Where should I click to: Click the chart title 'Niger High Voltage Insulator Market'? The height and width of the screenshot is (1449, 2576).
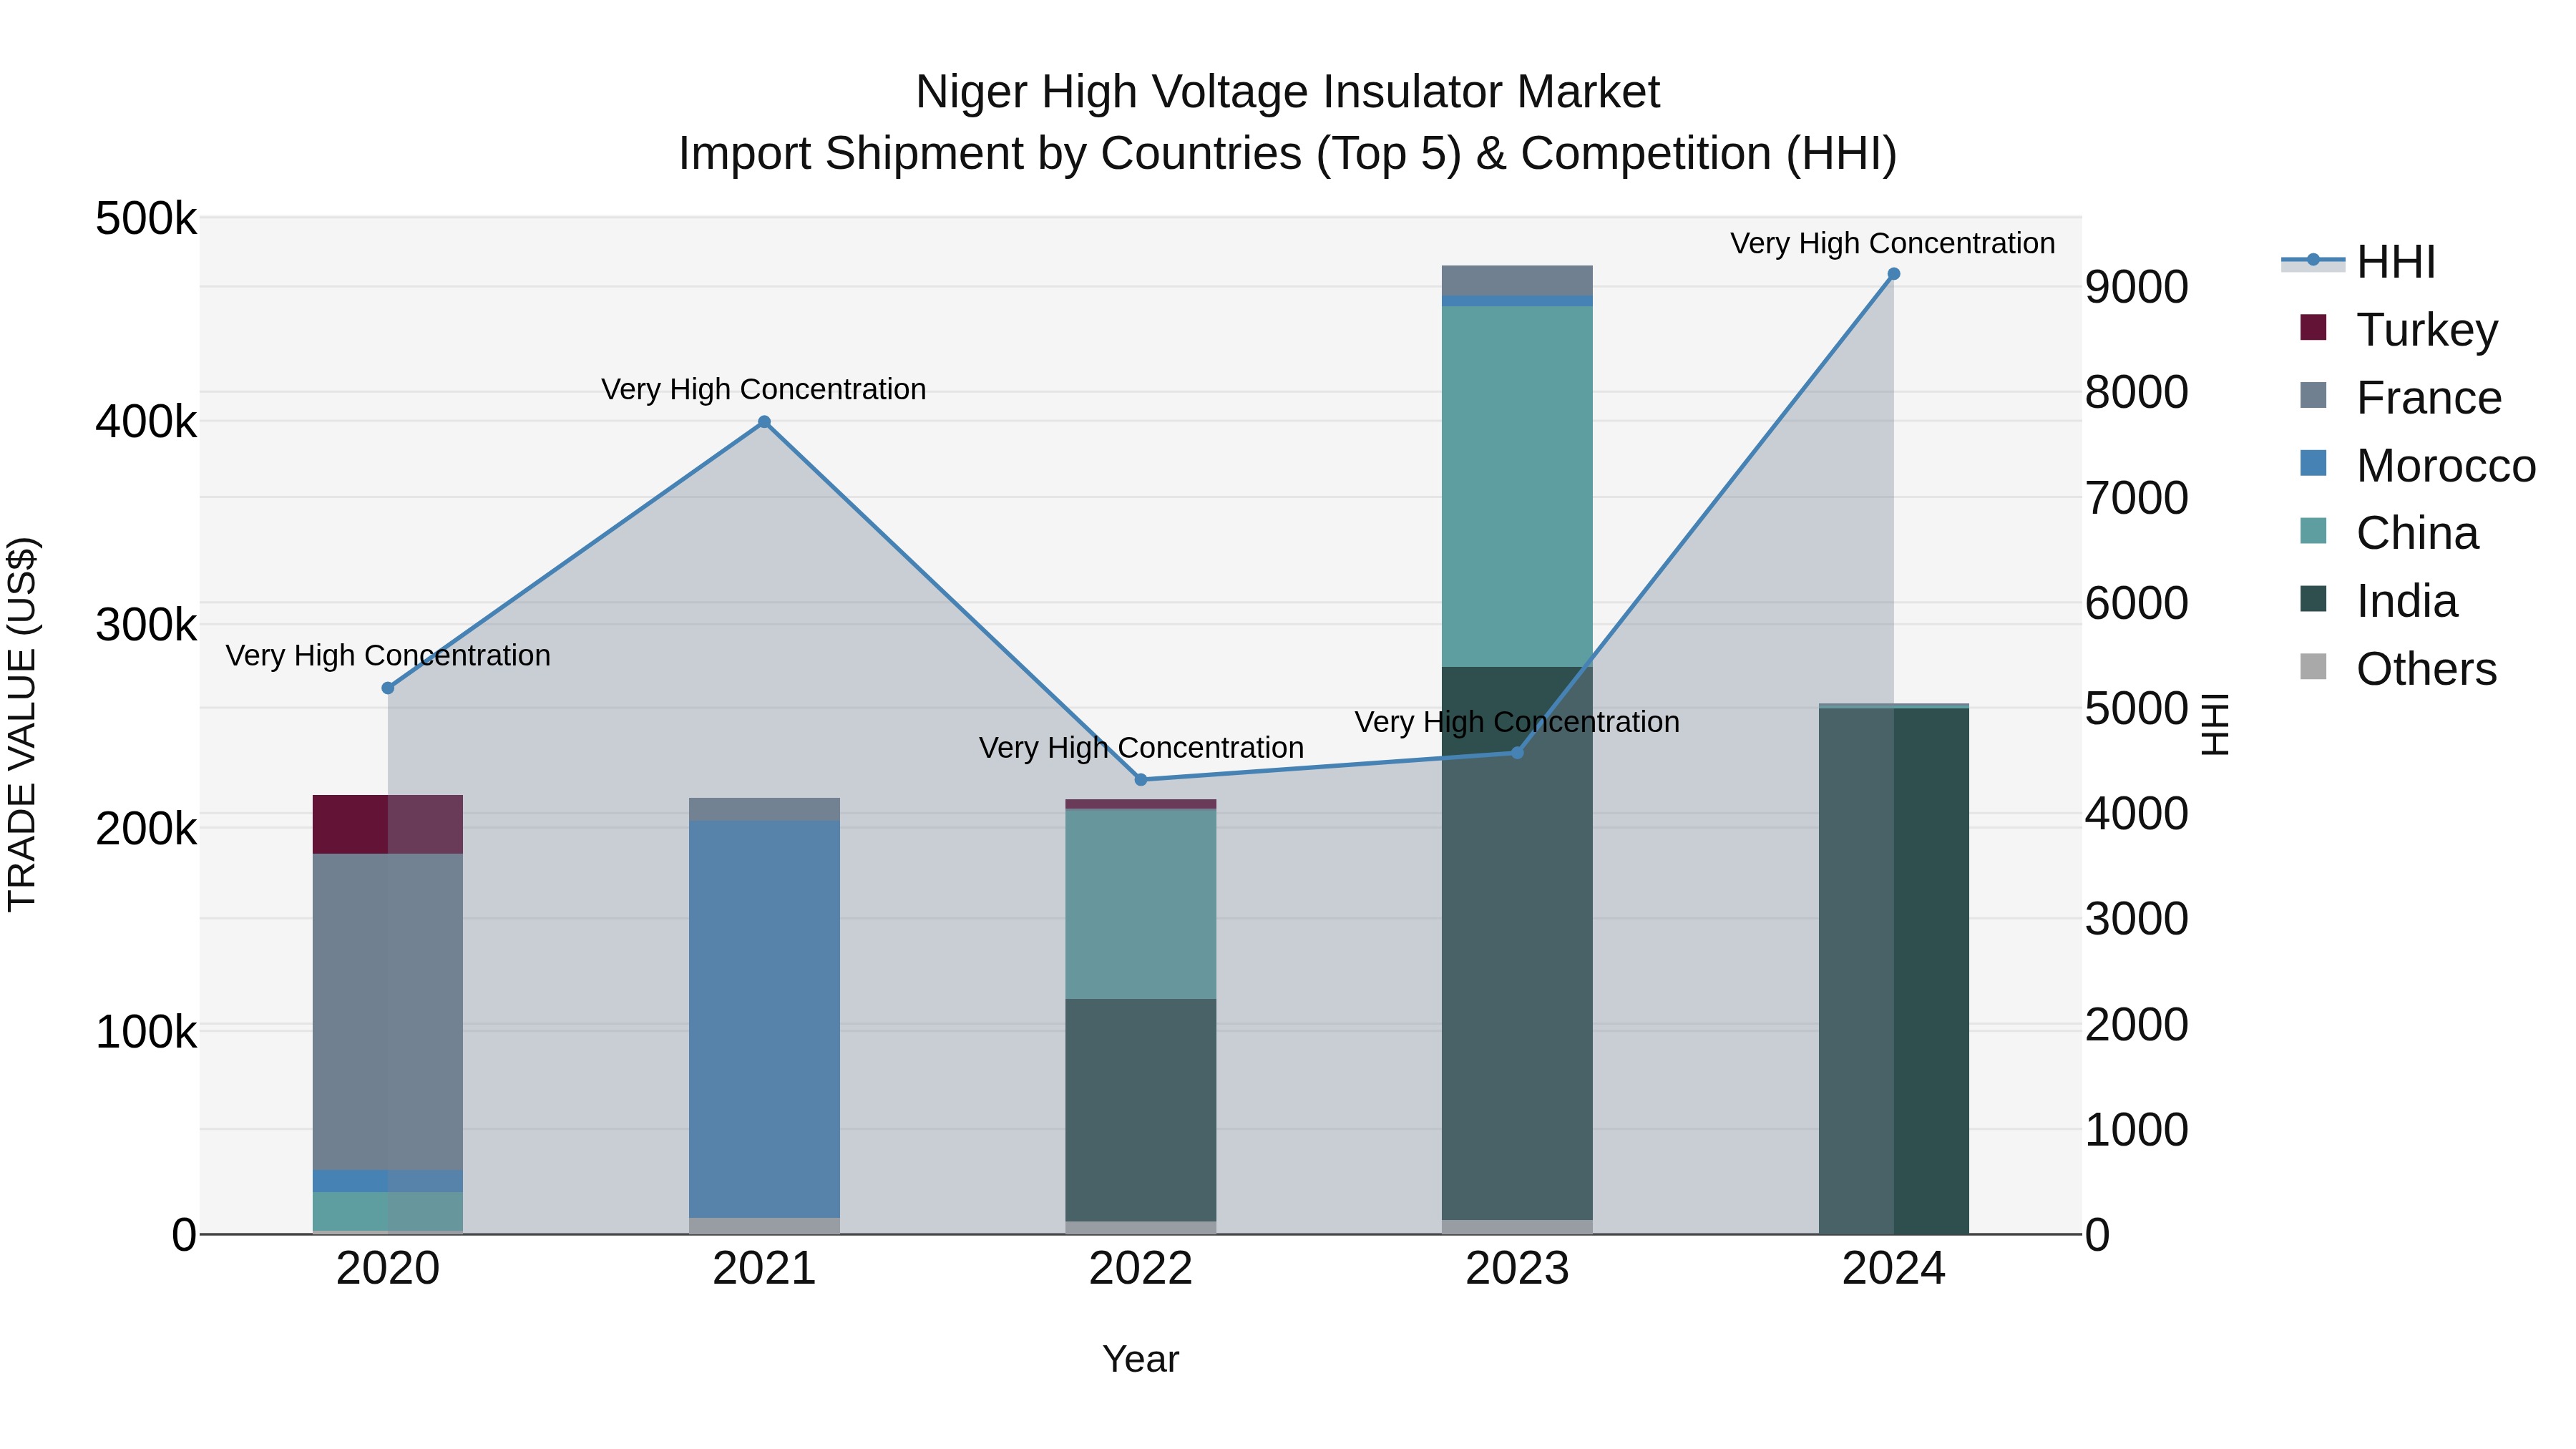[1288, 92]
